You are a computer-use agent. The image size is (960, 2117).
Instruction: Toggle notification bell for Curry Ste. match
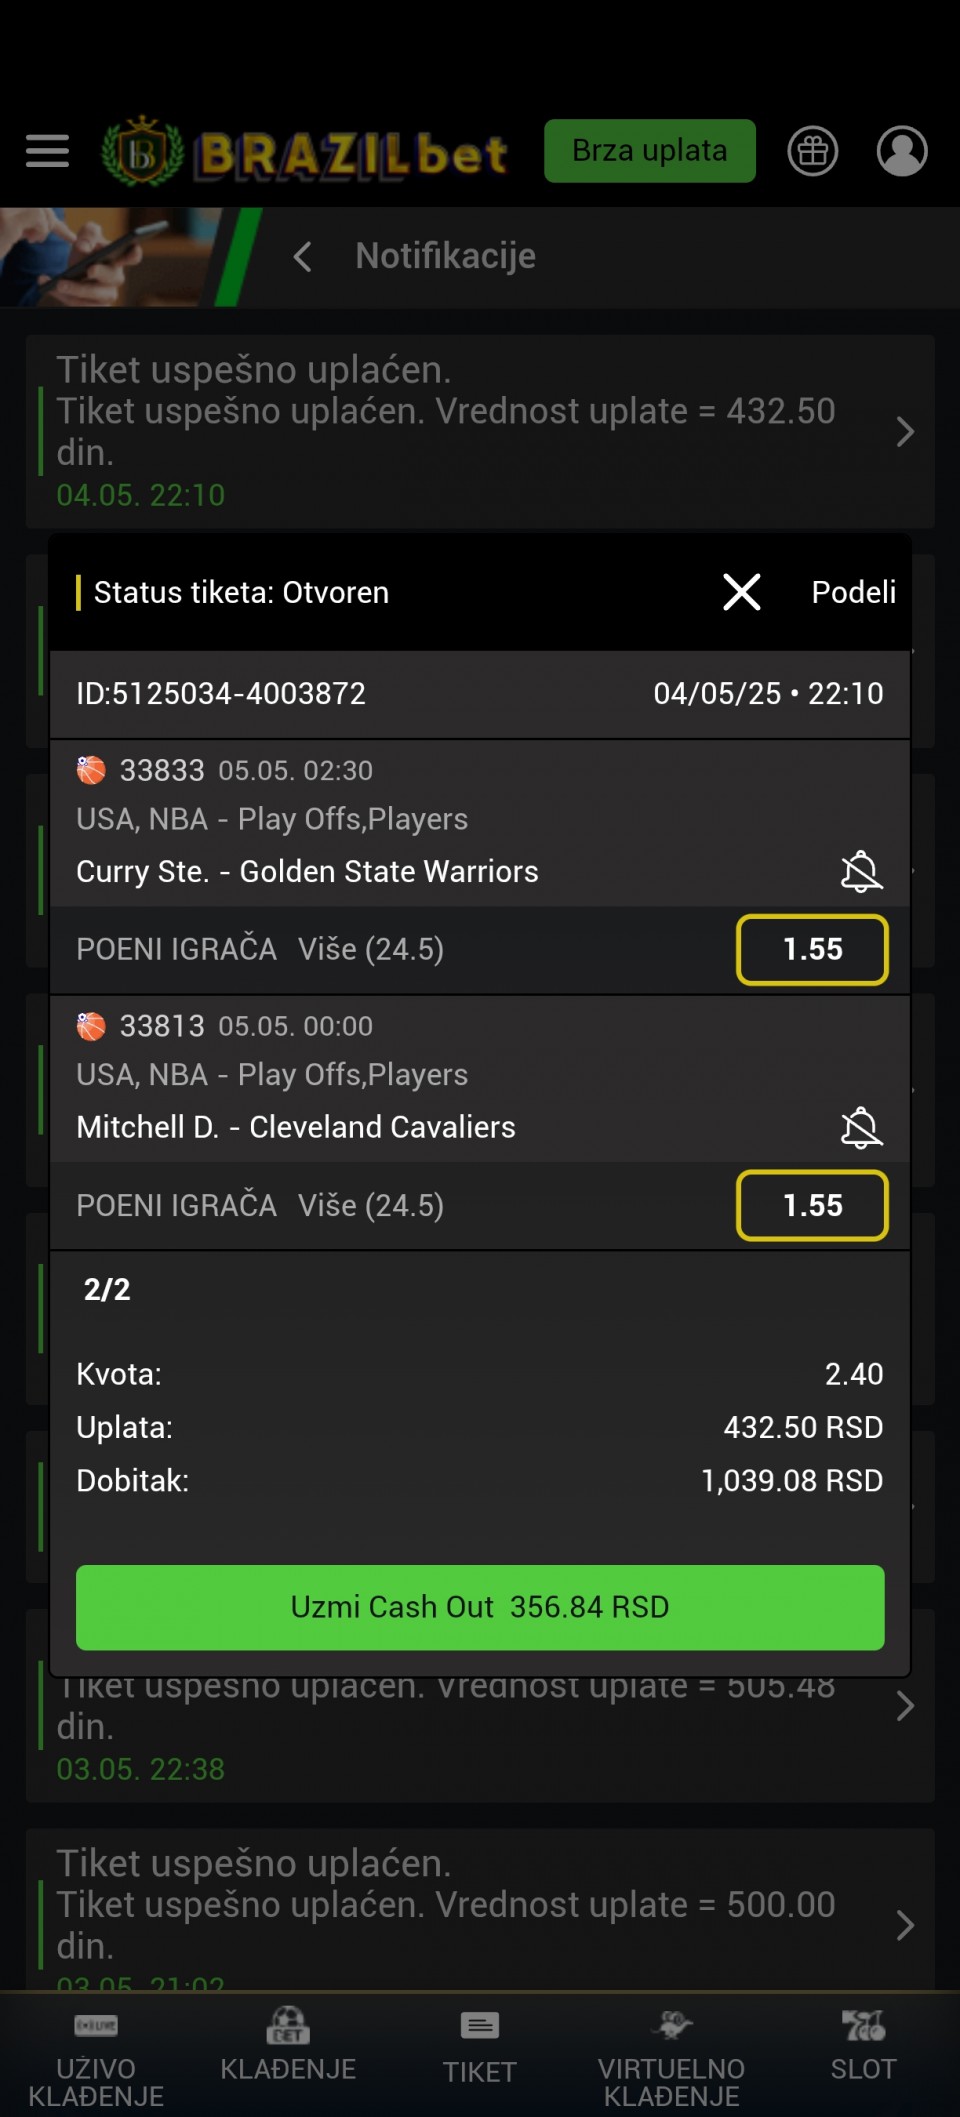[860, 871]
